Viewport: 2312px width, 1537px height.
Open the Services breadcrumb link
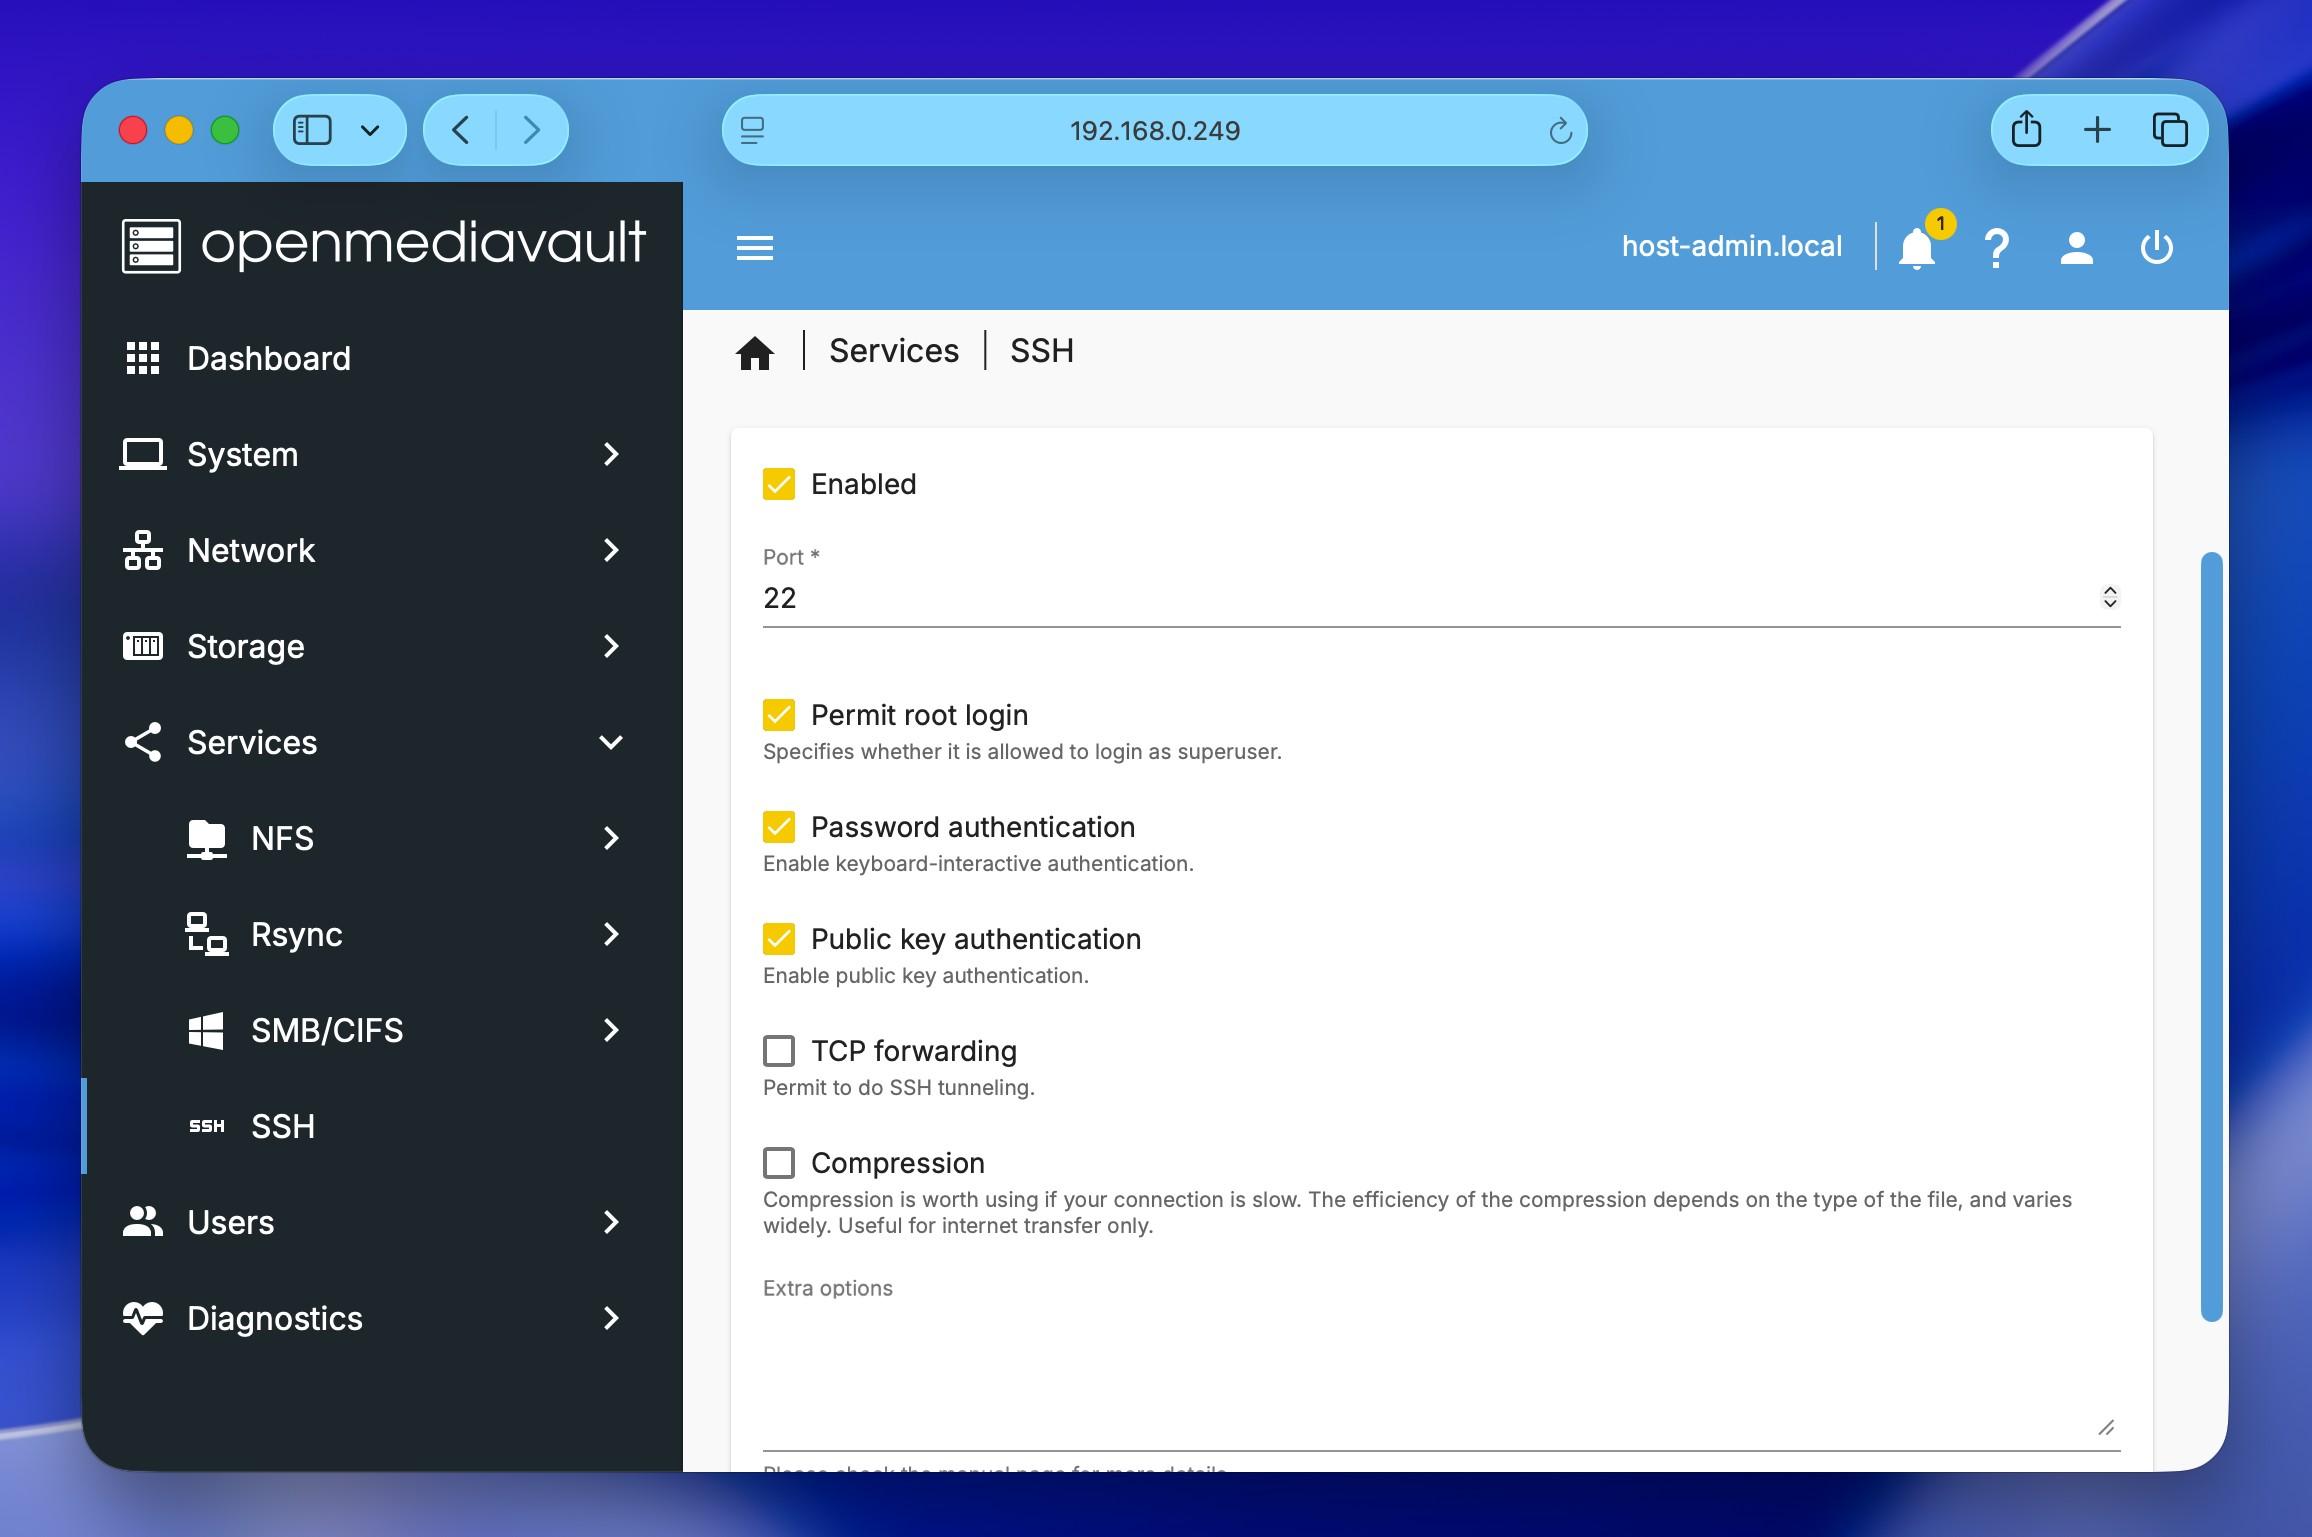[x=893, y=350]
